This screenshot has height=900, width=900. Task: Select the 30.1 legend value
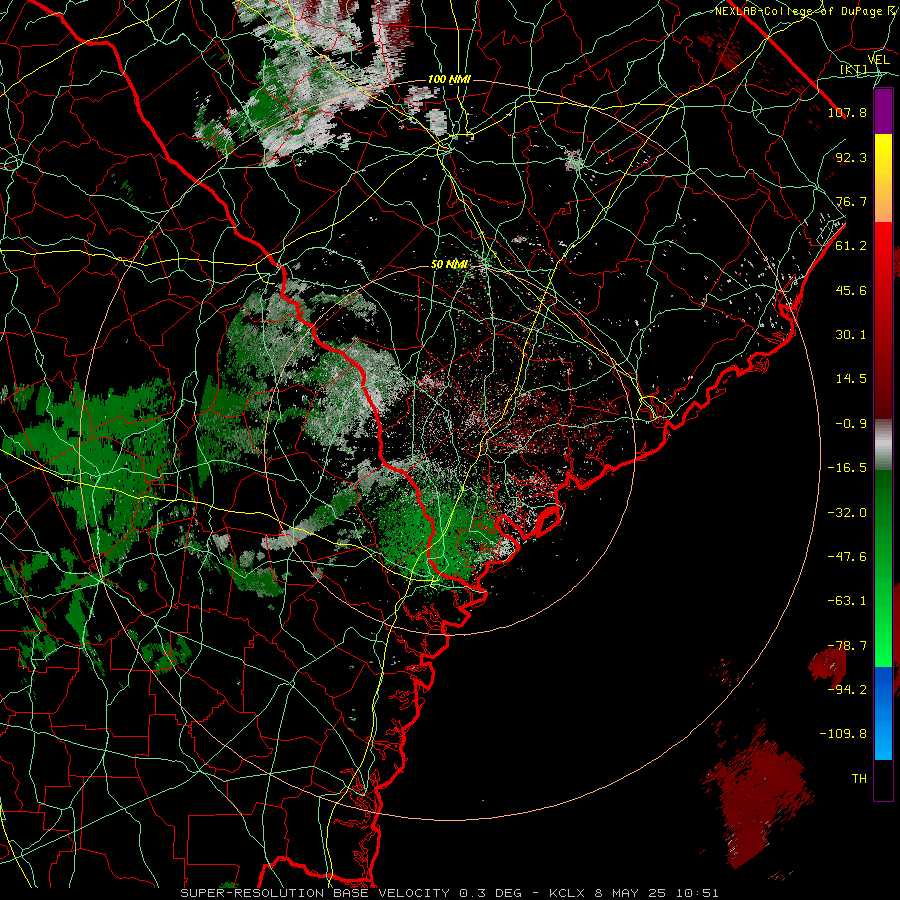tap(851, 335)
